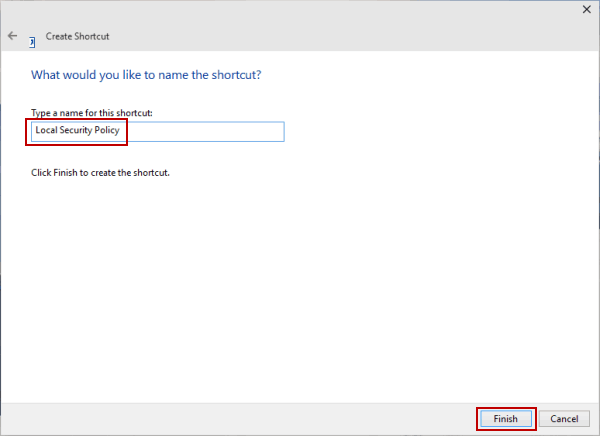Viewport: 600px width, 436px height.
Task: Click the word 'Security' in the name field
Action: (x=79, y=132)
